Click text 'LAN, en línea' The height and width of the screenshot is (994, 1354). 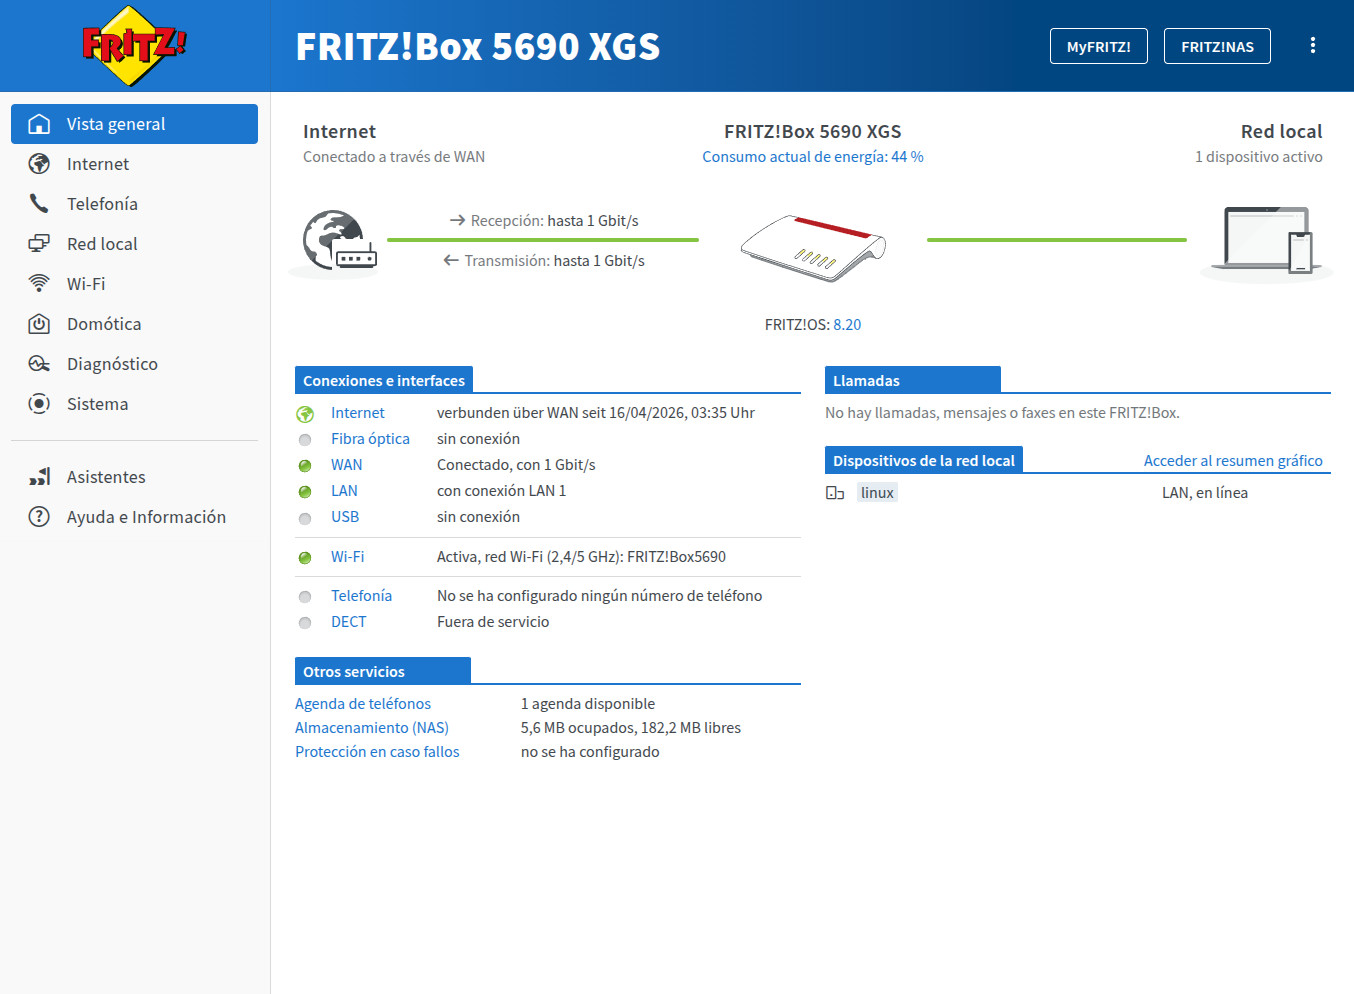[1205, 493]
